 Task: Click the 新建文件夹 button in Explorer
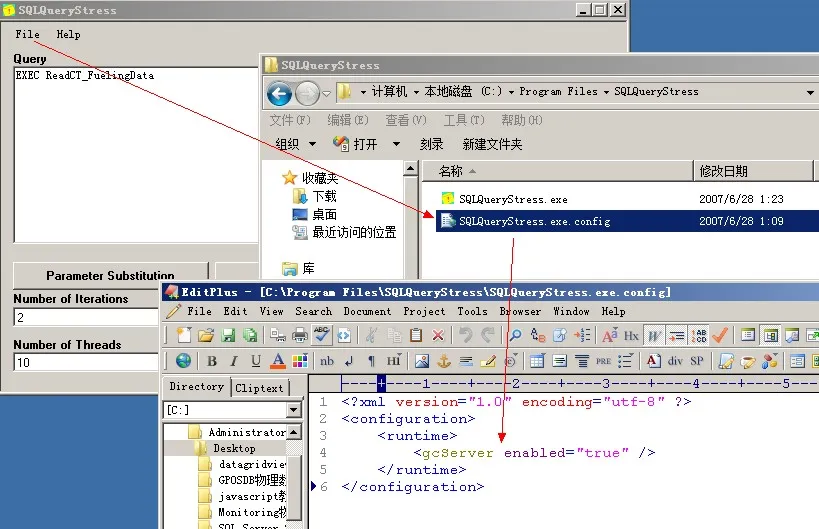tap(492, 144)
